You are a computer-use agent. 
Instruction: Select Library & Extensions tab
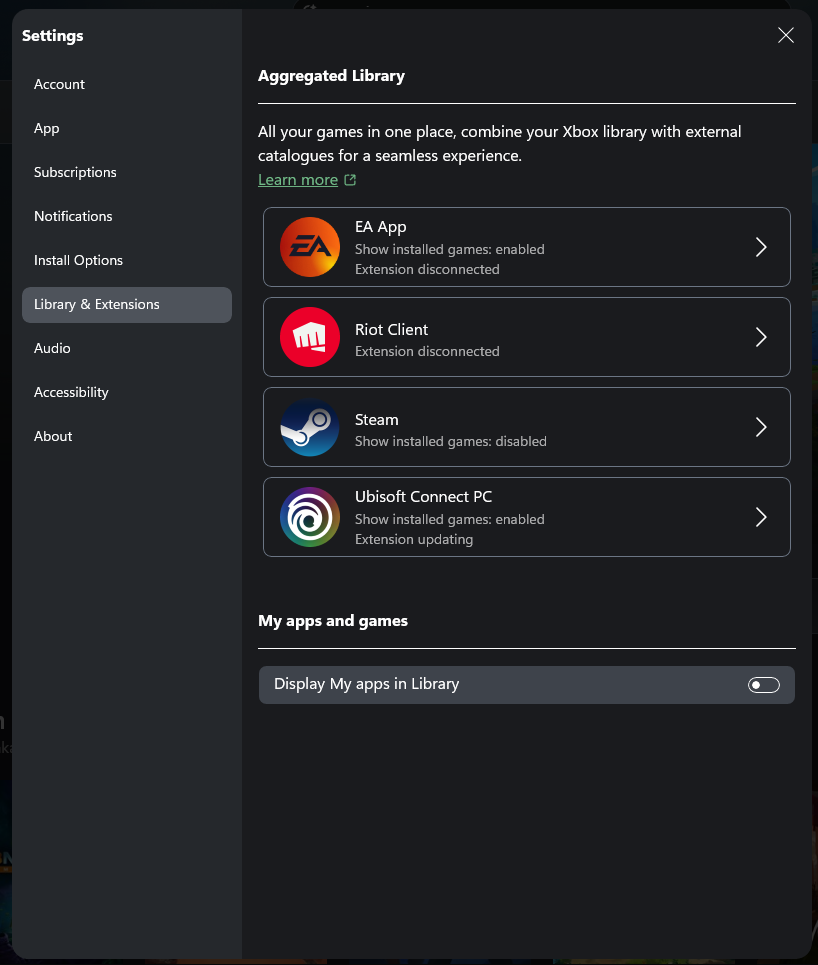(x=127, y=305)
